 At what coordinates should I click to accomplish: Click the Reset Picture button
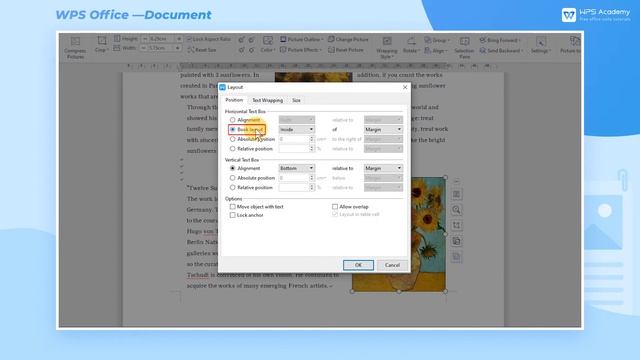point(346,50)
